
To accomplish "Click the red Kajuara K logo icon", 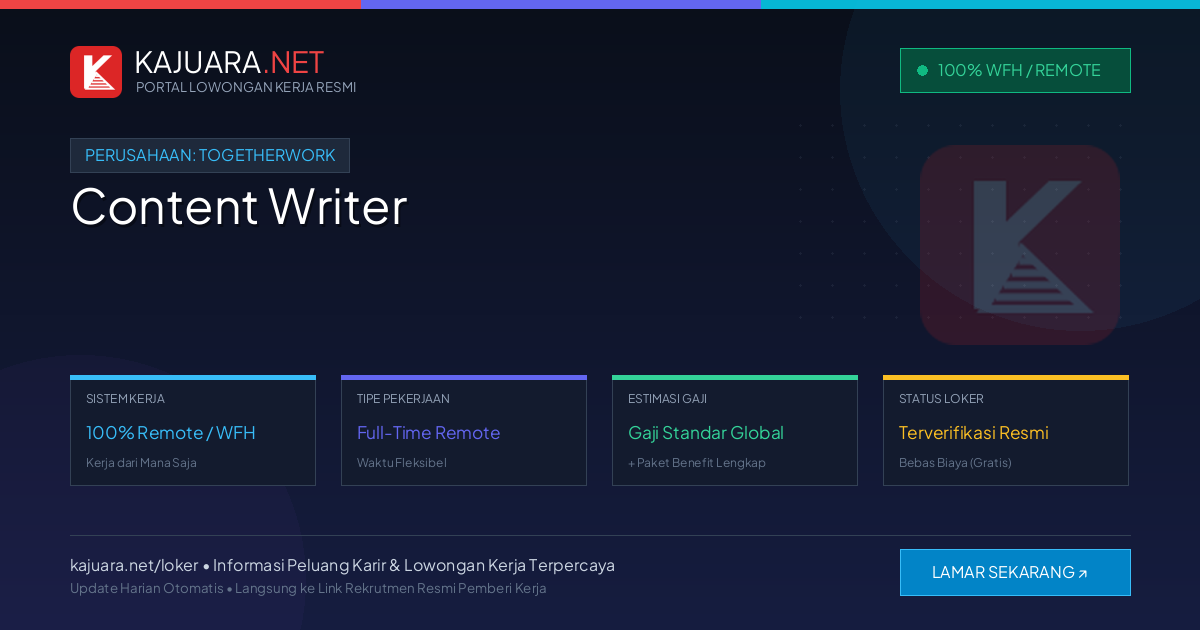I will tap(96, 72).
